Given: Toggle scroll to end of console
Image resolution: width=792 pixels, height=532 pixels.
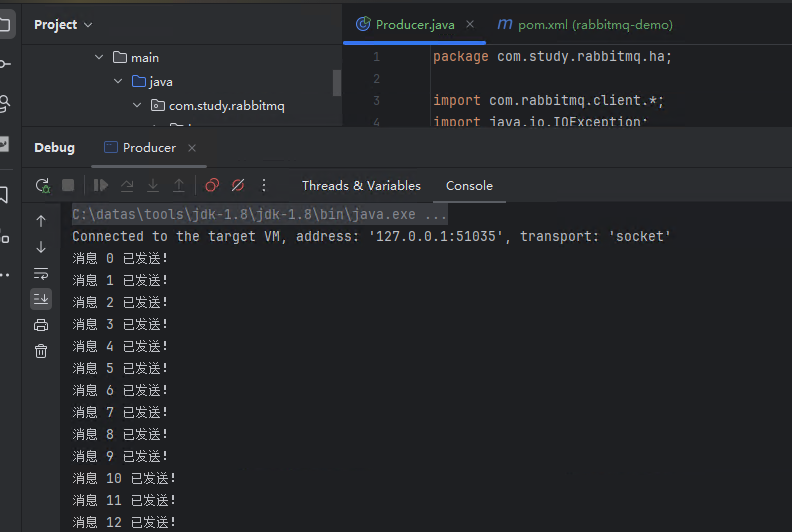Looking at the screenshot, I should point(41,299).
